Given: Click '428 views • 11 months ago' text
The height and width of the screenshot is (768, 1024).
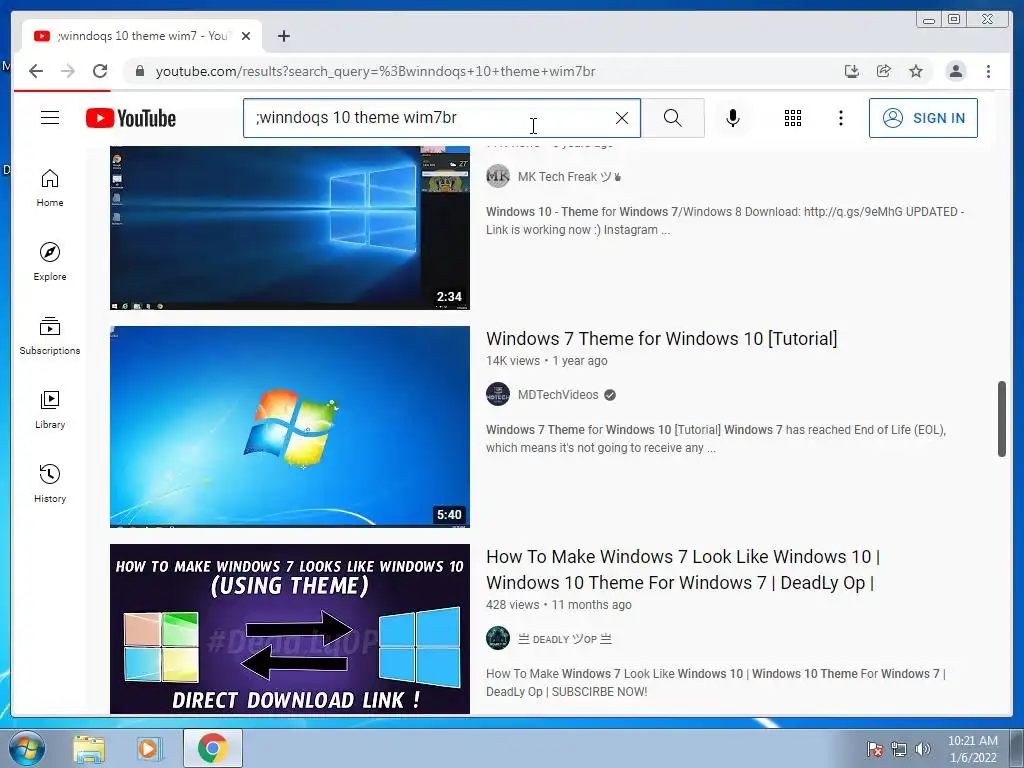Looking at the screenshot, I should coord(558,605).
